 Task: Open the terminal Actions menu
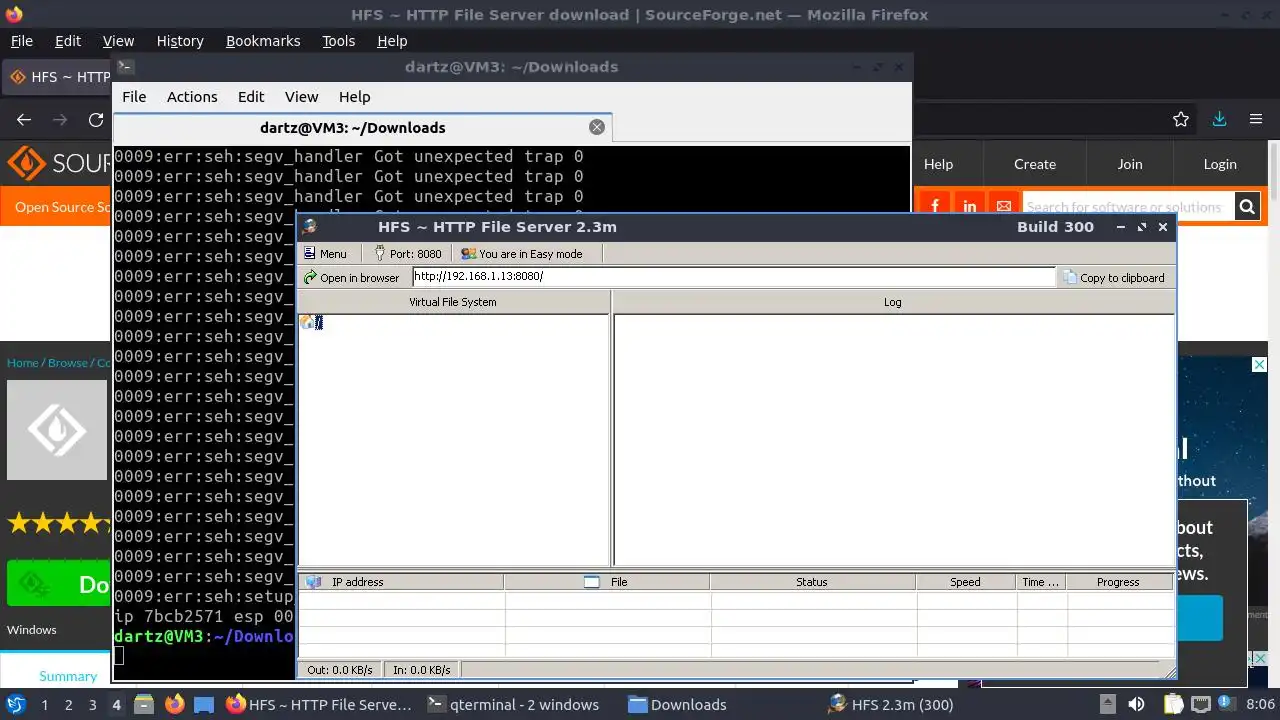192,97
